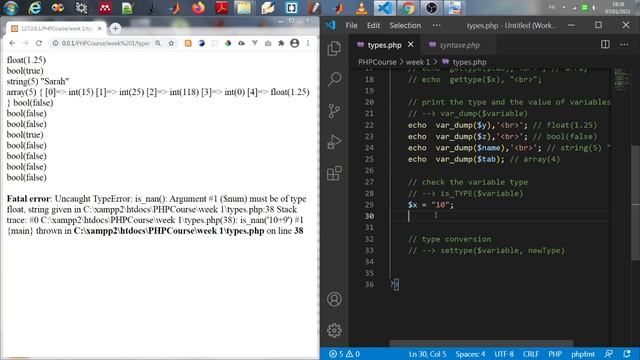Viewport: 640px width, 360px height.
Task: Click the types.php breadcrumb
Action: click(x=469, y=62)
